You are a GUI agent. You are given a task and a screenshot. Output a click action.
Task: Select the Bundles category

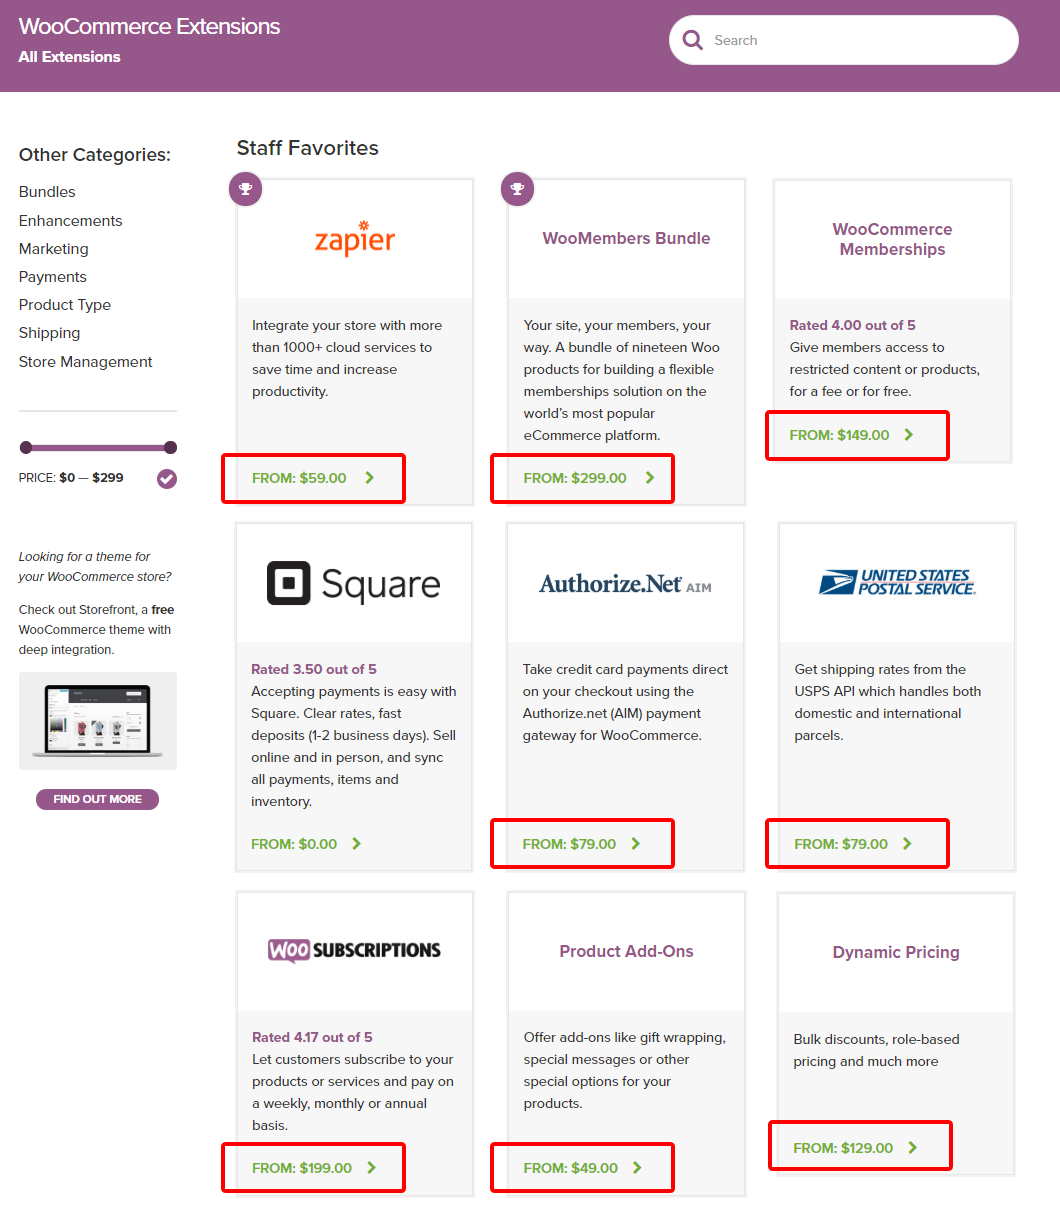click(47, 192)
